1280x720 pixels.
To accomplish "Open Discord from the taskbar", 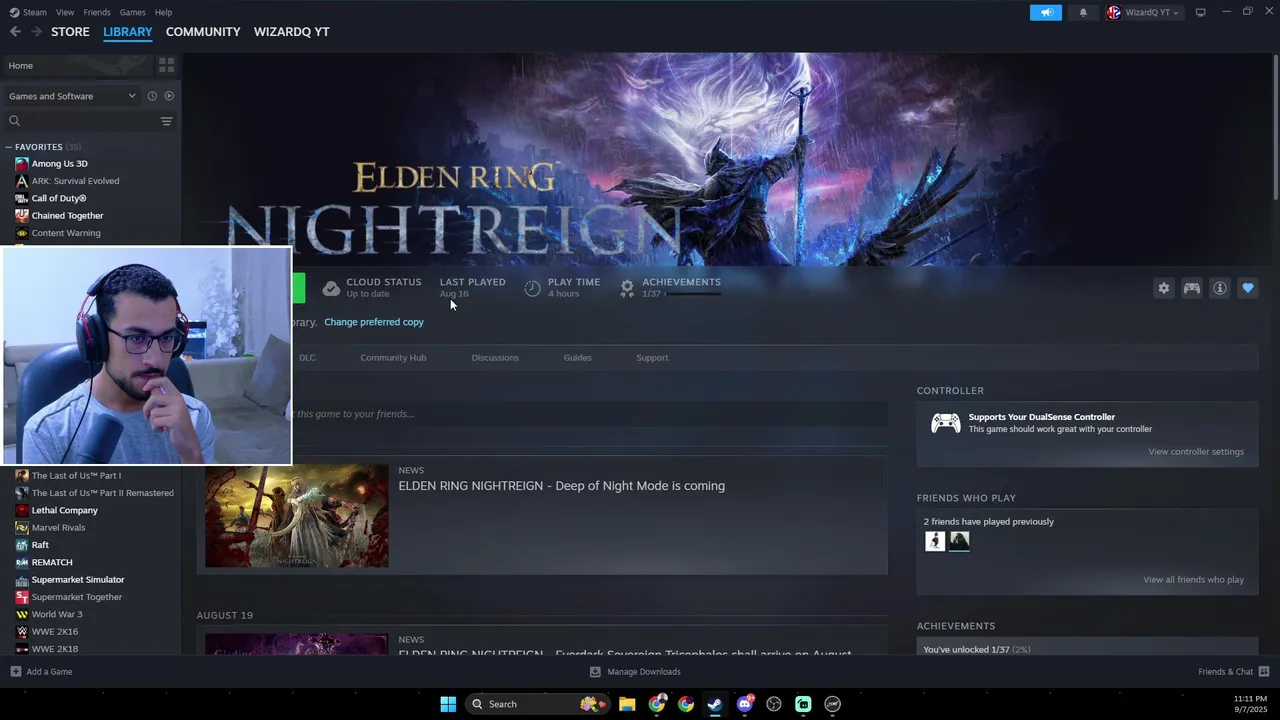I will tap(745, 704).
